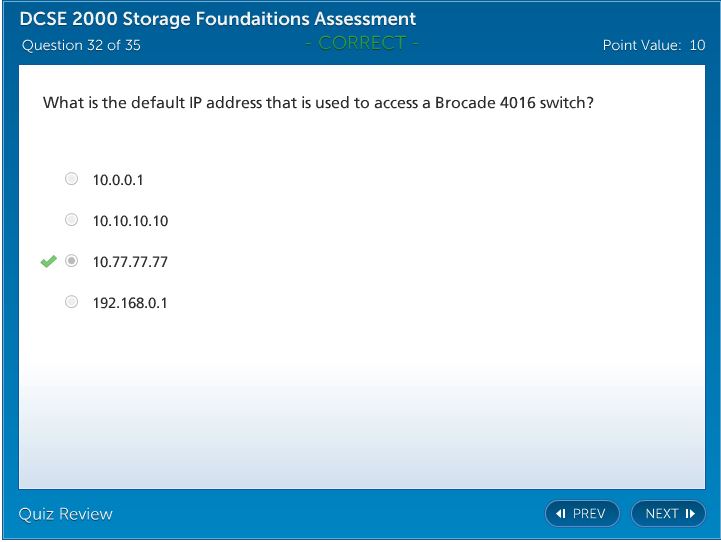Image resolution: width=721 pixels, height=542 pixels.
Task: Click the Question 32 of 35 indicator
Action: pos(81,45)
